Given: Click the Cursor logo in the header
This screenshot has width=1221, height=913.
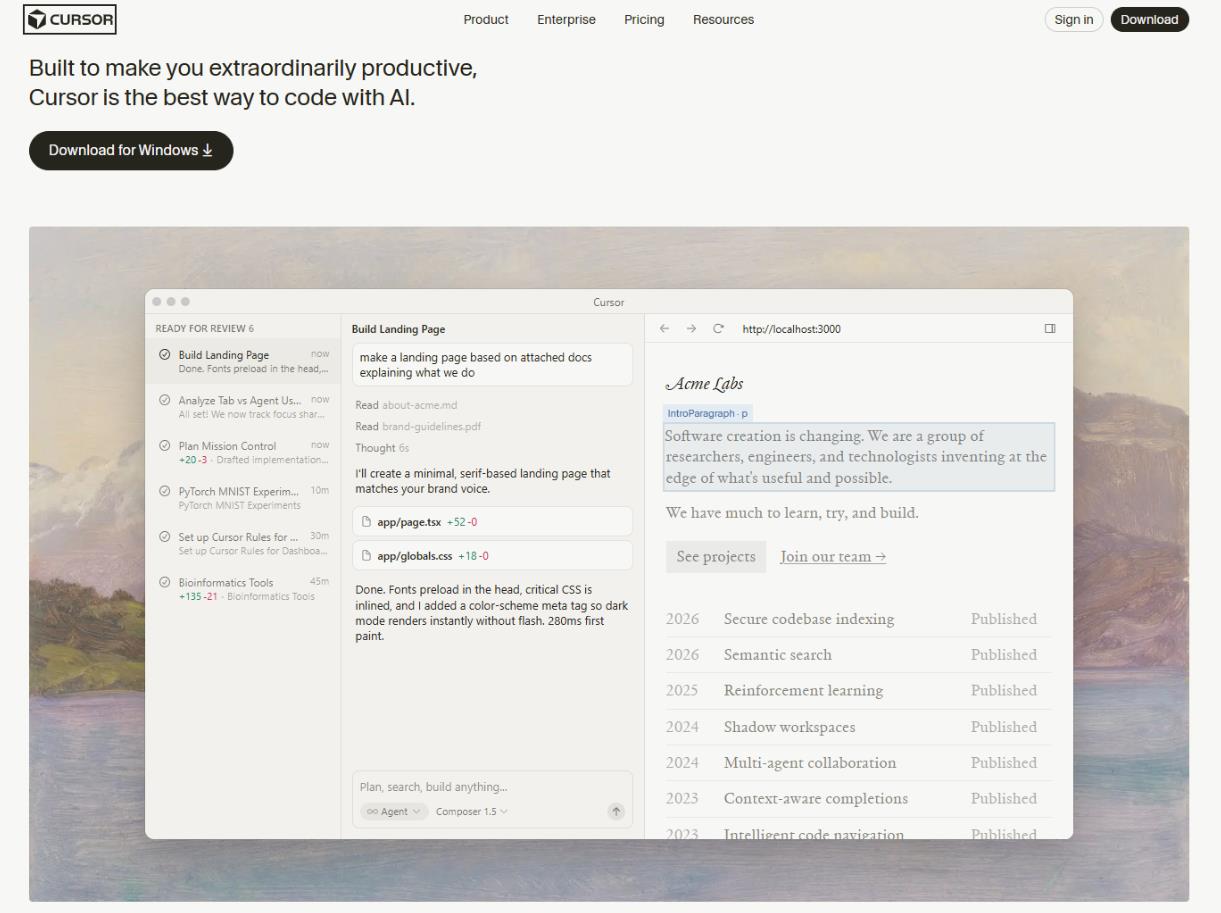Looking at the screenshot, I should 70,19.
